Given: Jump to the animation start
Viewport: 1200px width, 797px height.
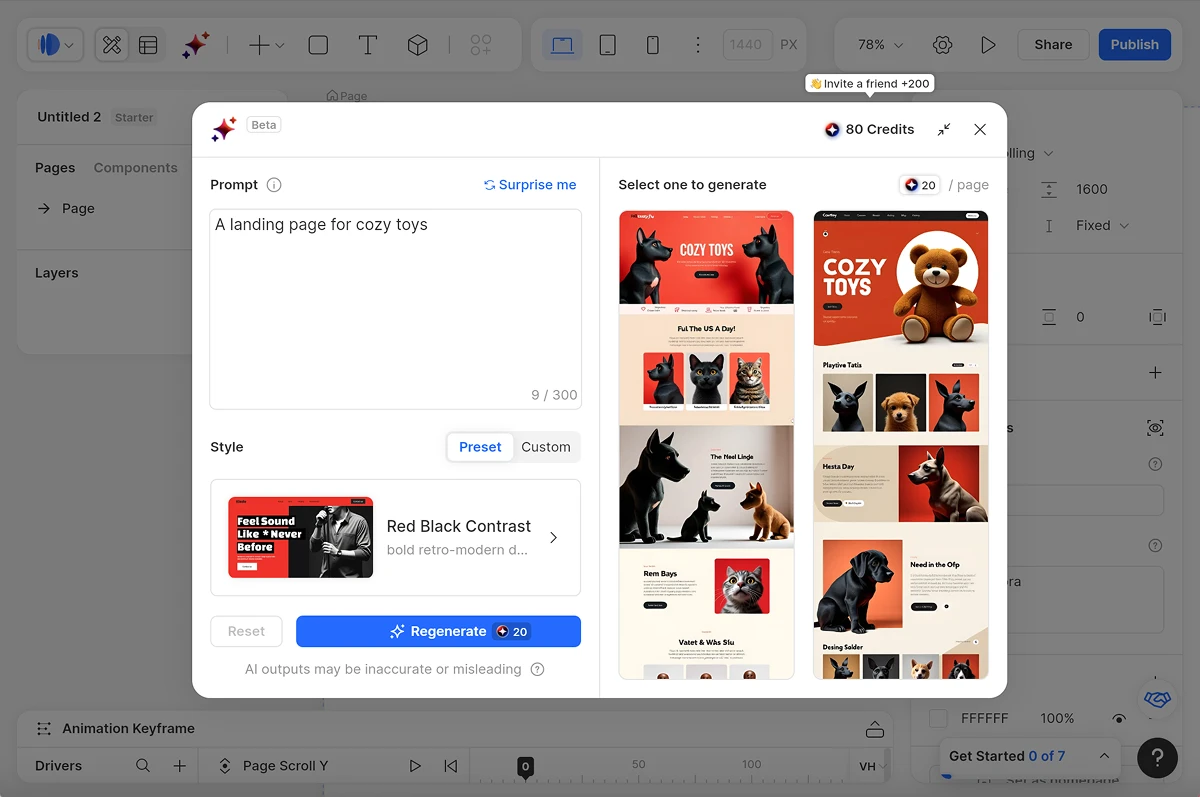Looking at the screenshot, I should pos(451,766).
